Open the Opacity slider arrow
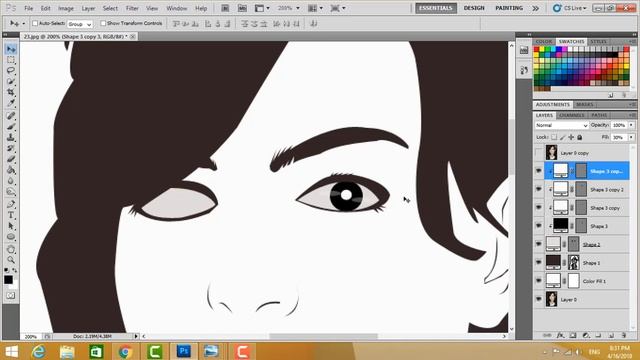The height and width of the screenshot is (360, 640). (631, 125)
